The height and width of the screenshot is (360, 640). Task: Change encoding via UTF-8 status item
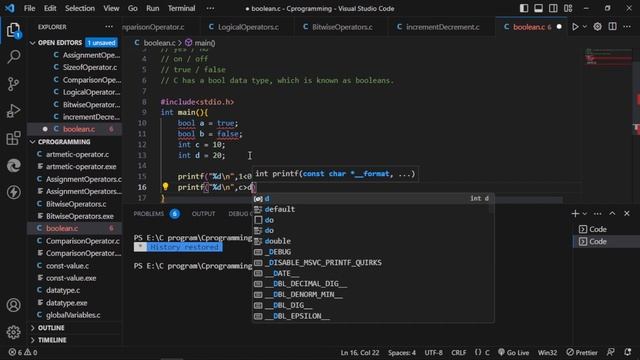(433, 352)
